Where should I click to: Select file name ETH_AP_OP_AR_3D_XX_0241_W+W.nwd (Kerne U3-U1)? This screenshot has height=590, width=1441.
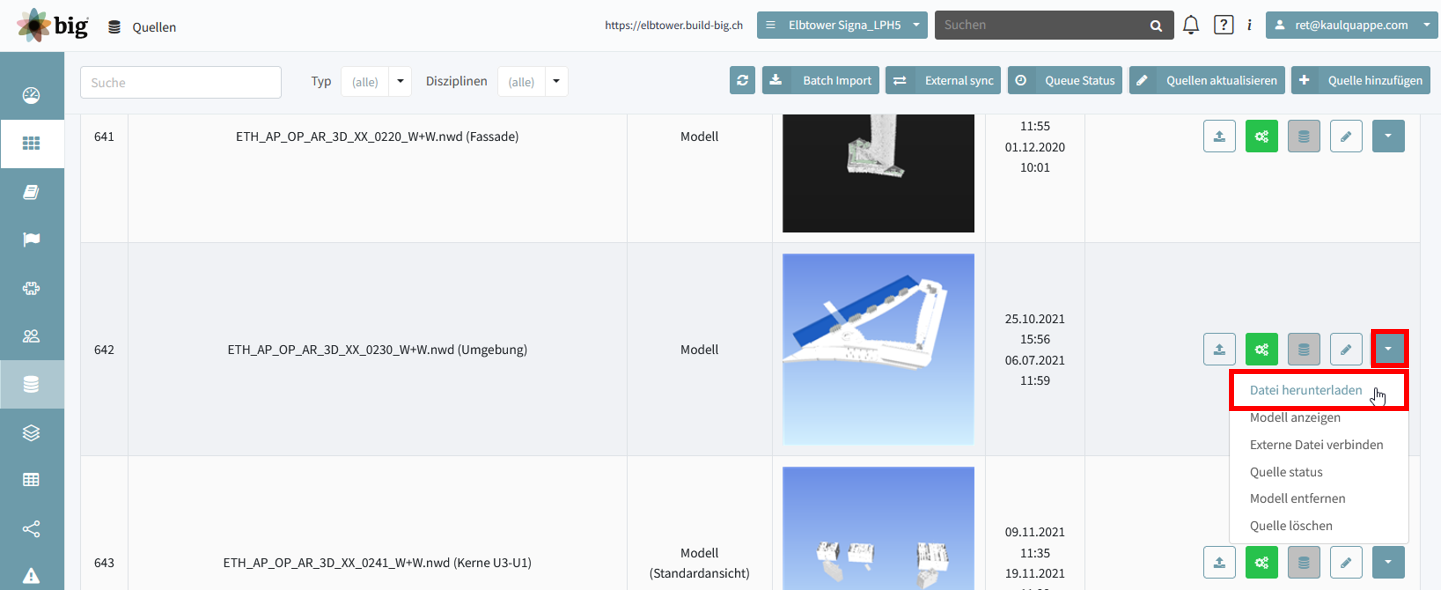(x=378, y=563)
